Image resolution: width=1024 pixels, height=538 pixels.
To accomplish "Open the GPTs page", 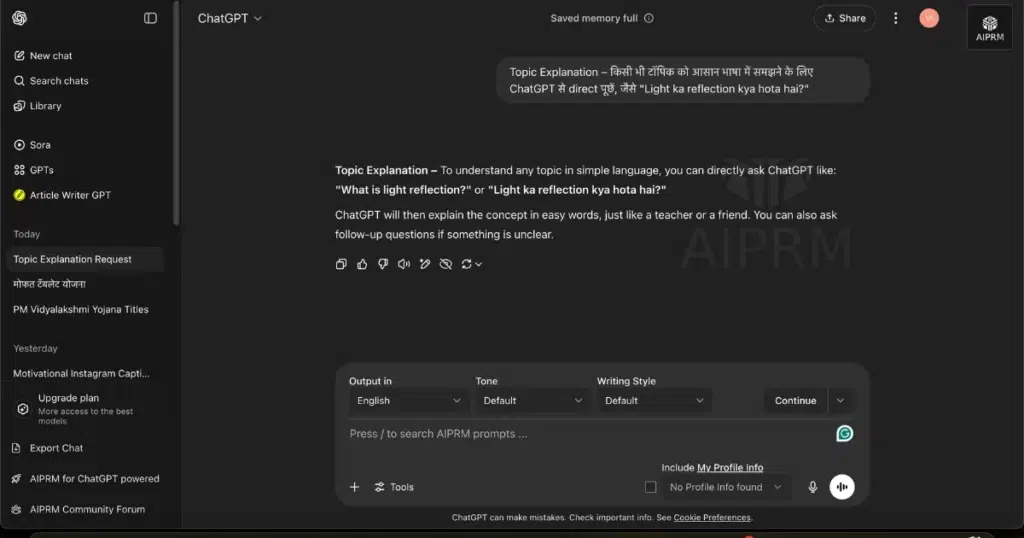I will tap(33, 170).
